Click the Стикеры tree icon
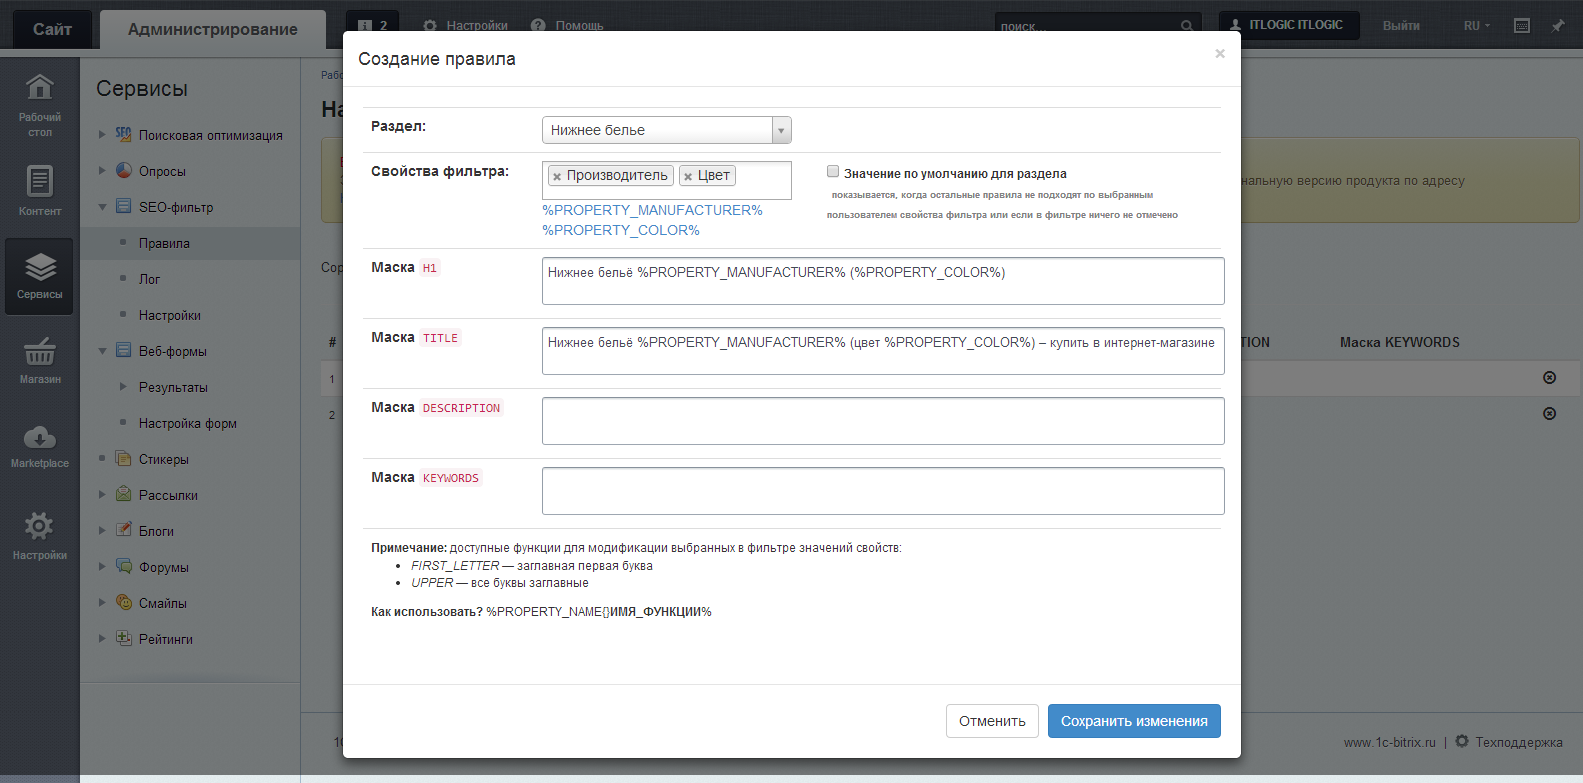1583x783 pixels. [x=124, y=458]
